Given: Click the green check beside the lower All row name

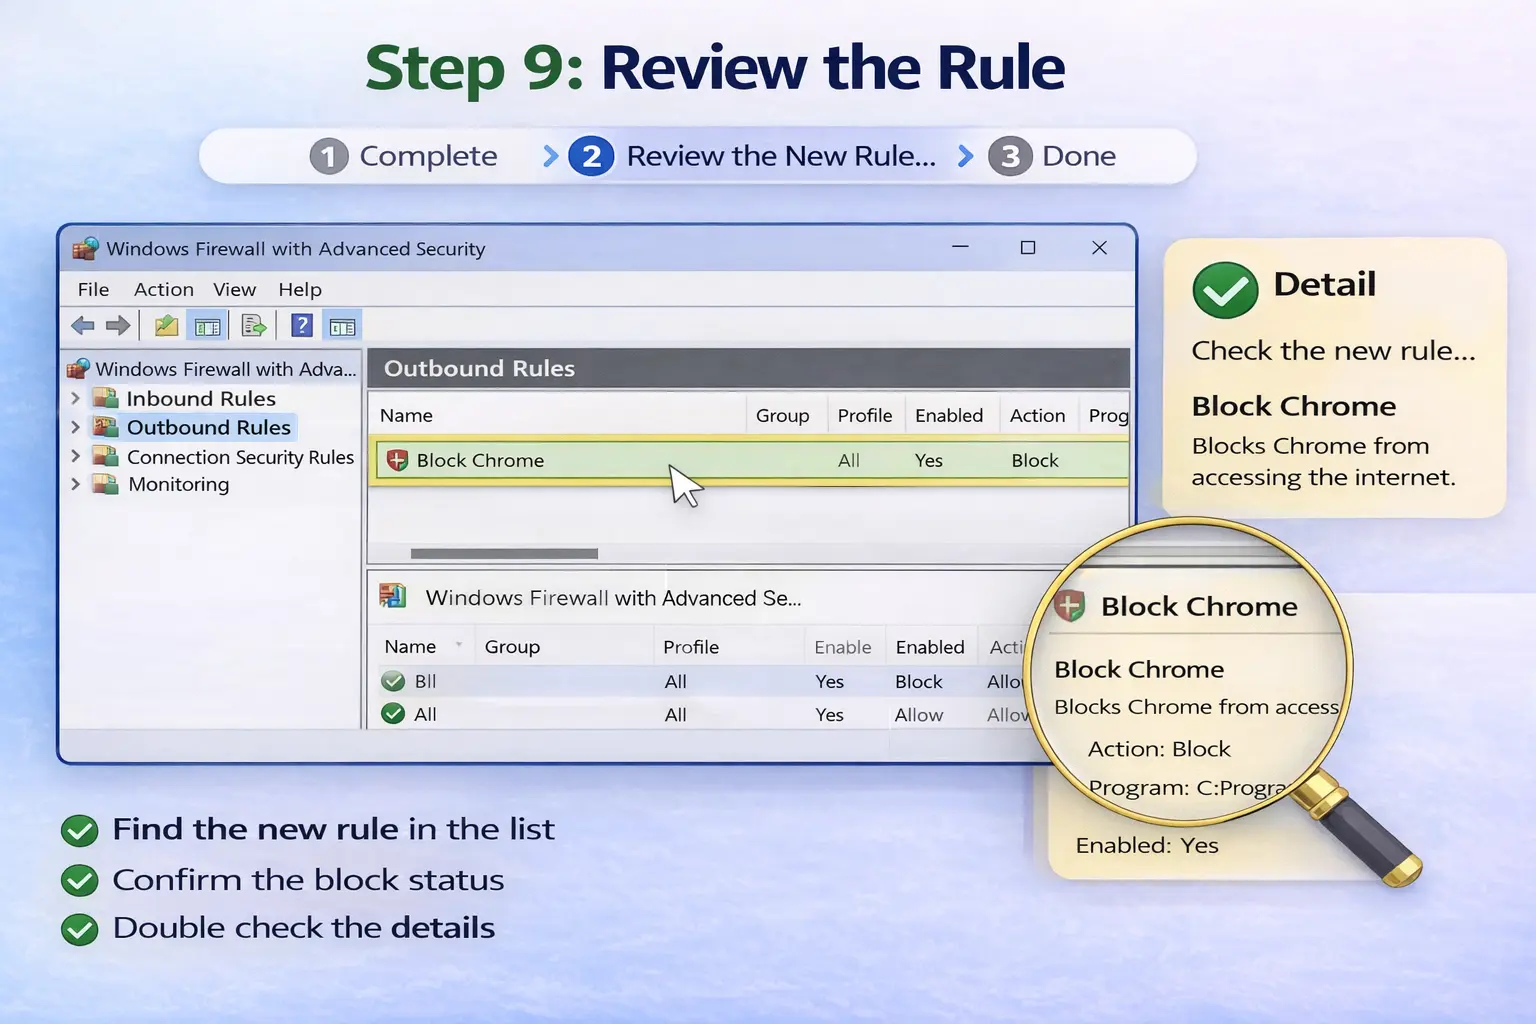Looking at the screenshot, I should tap(393, 714).
